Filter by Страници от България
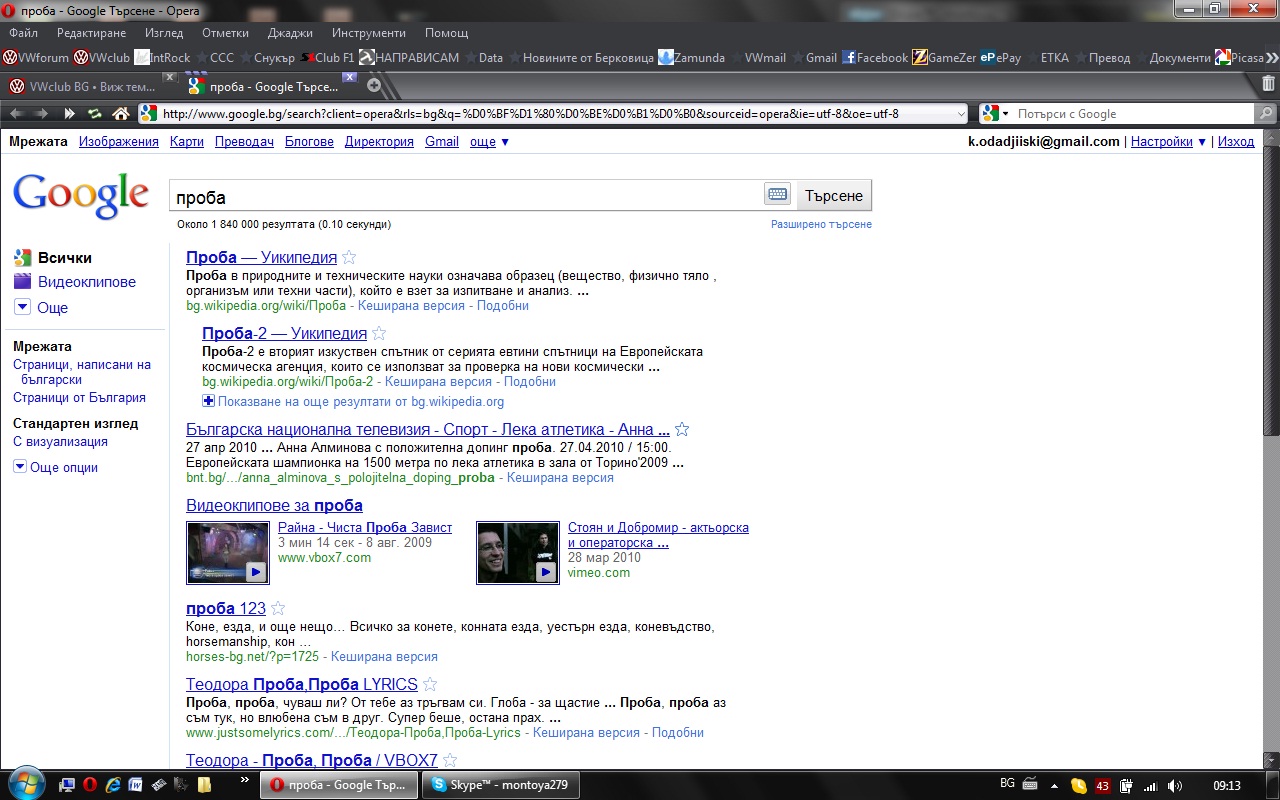Viewport: 1280px width, 800px height. point(79,397)
